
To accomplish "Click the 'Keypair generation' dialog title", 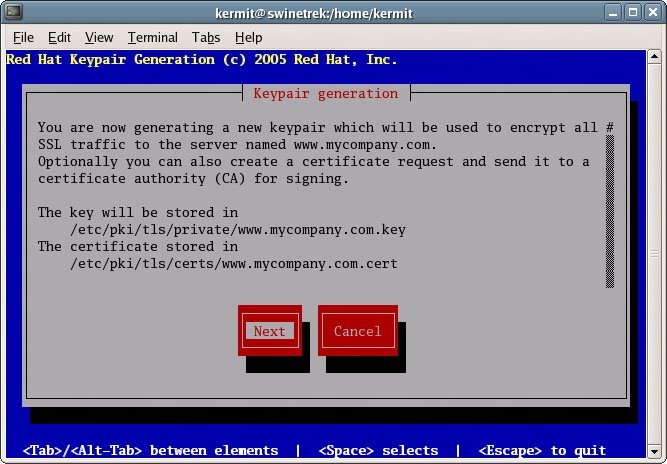I will [326, 93].
